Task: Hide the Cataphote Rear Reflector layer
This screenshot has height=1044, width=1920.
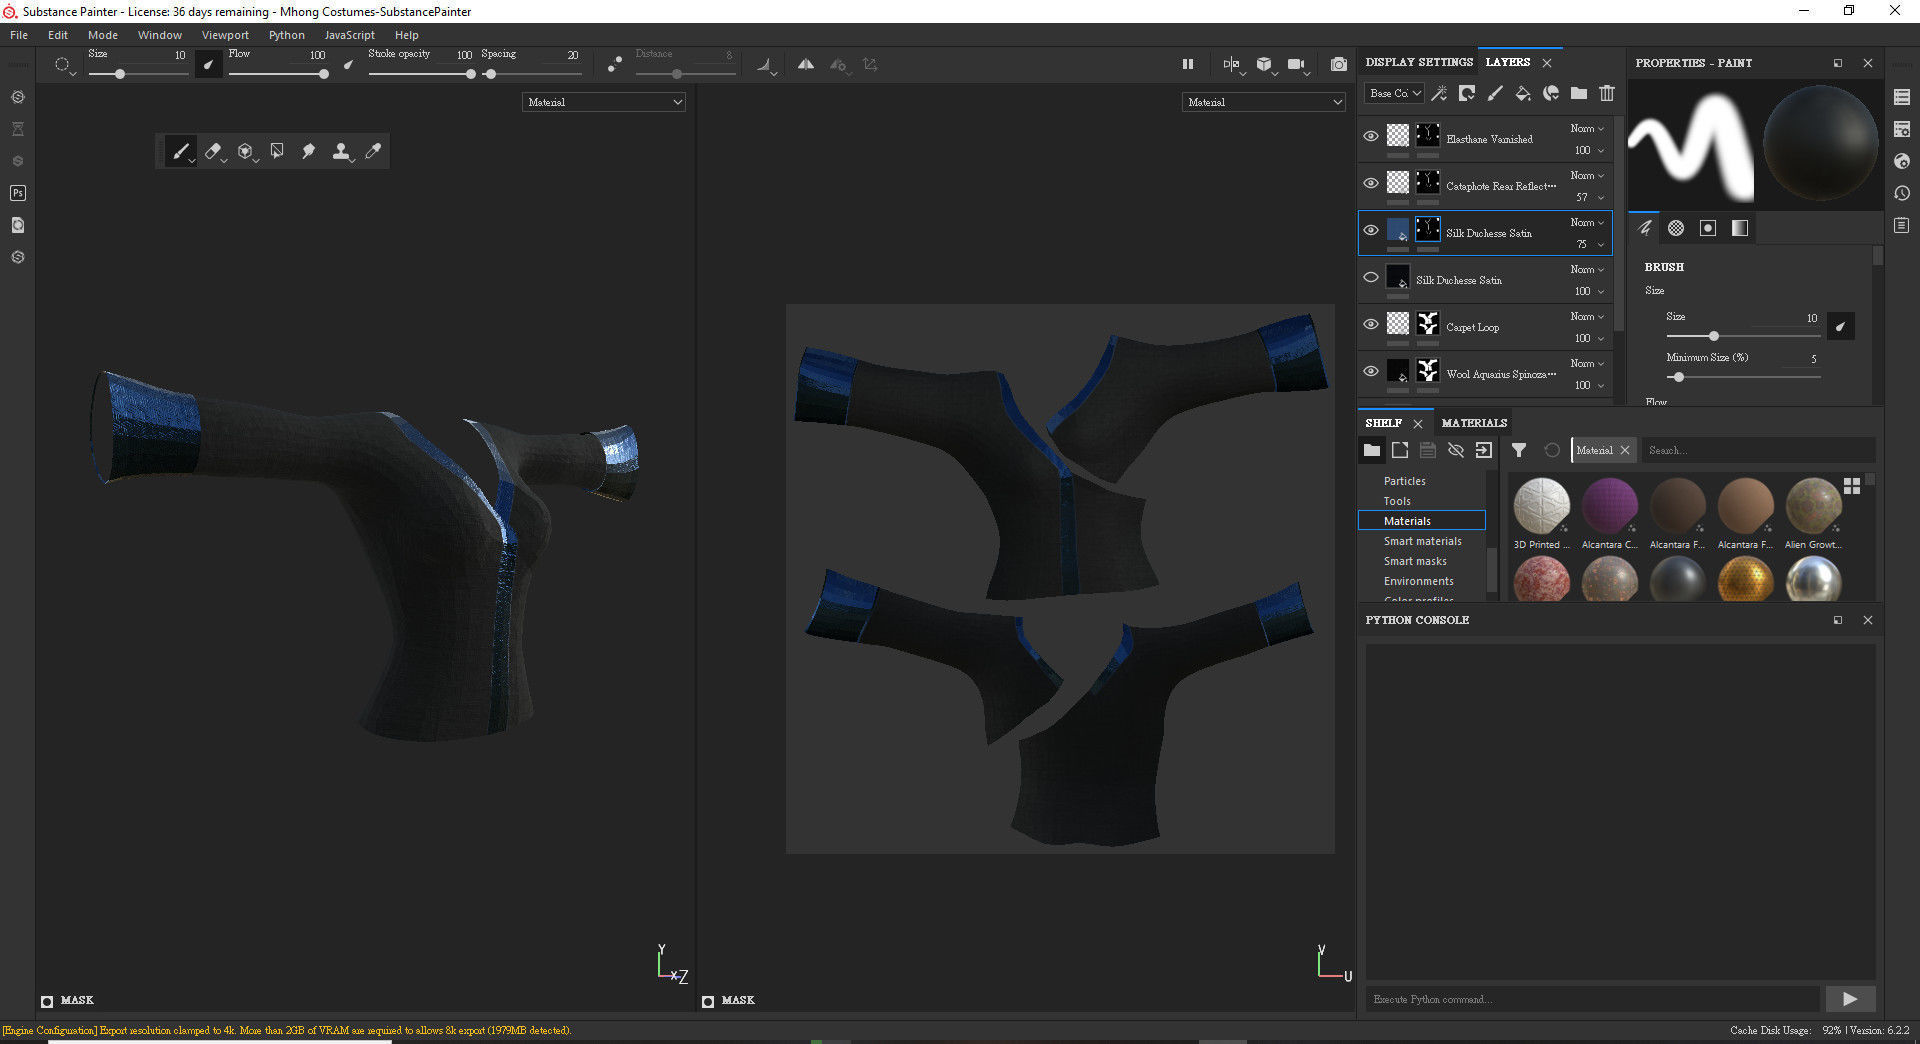Action: (1371, 183)
